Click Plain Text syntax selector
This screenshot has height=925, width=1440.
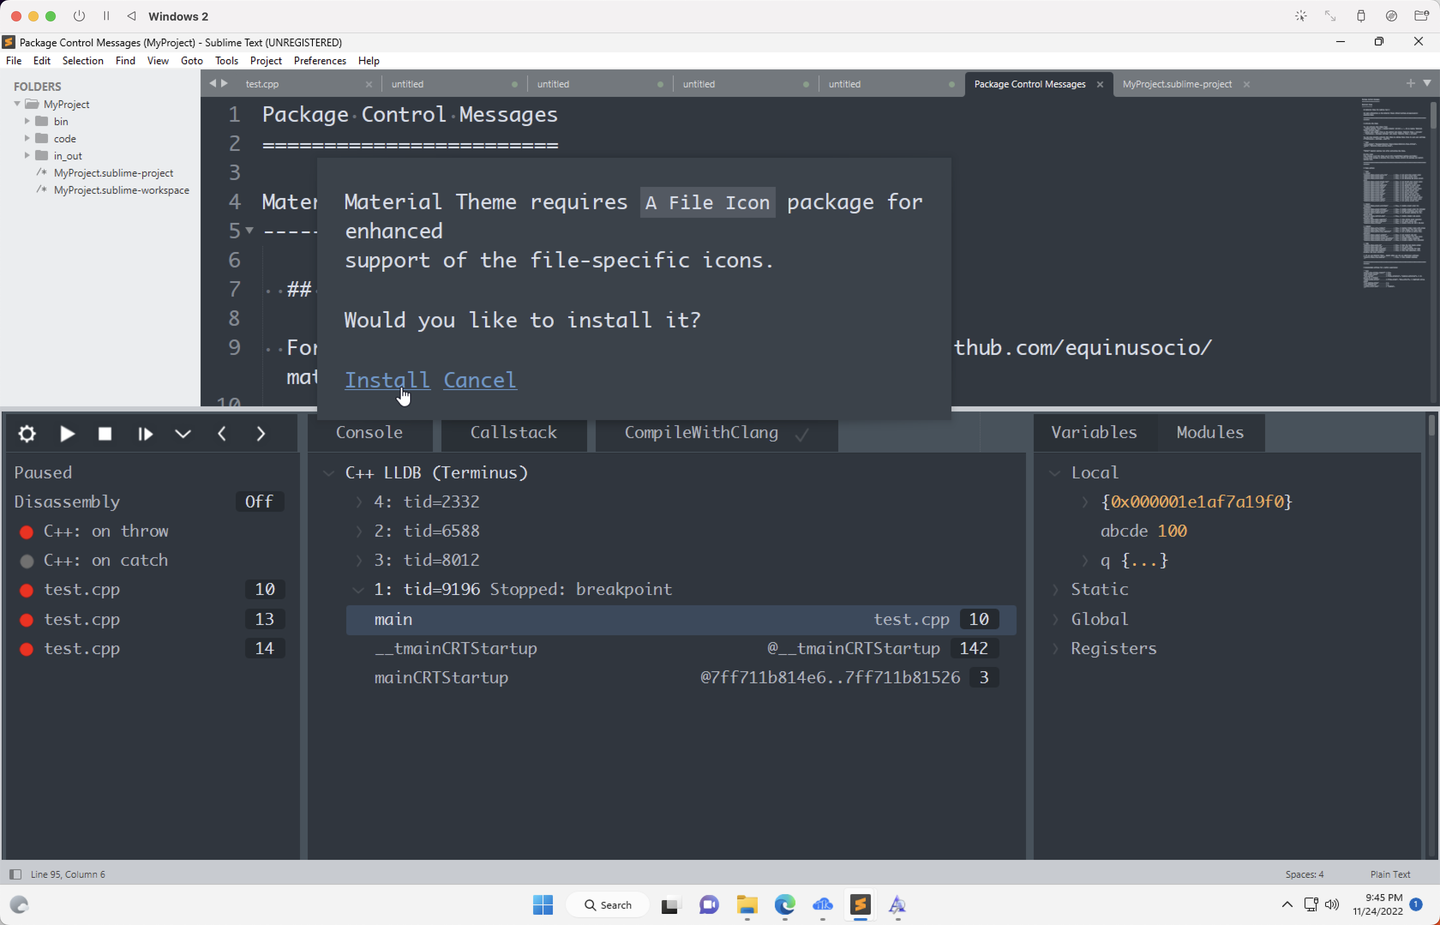pyautogui.click(x=1390, y=874)
